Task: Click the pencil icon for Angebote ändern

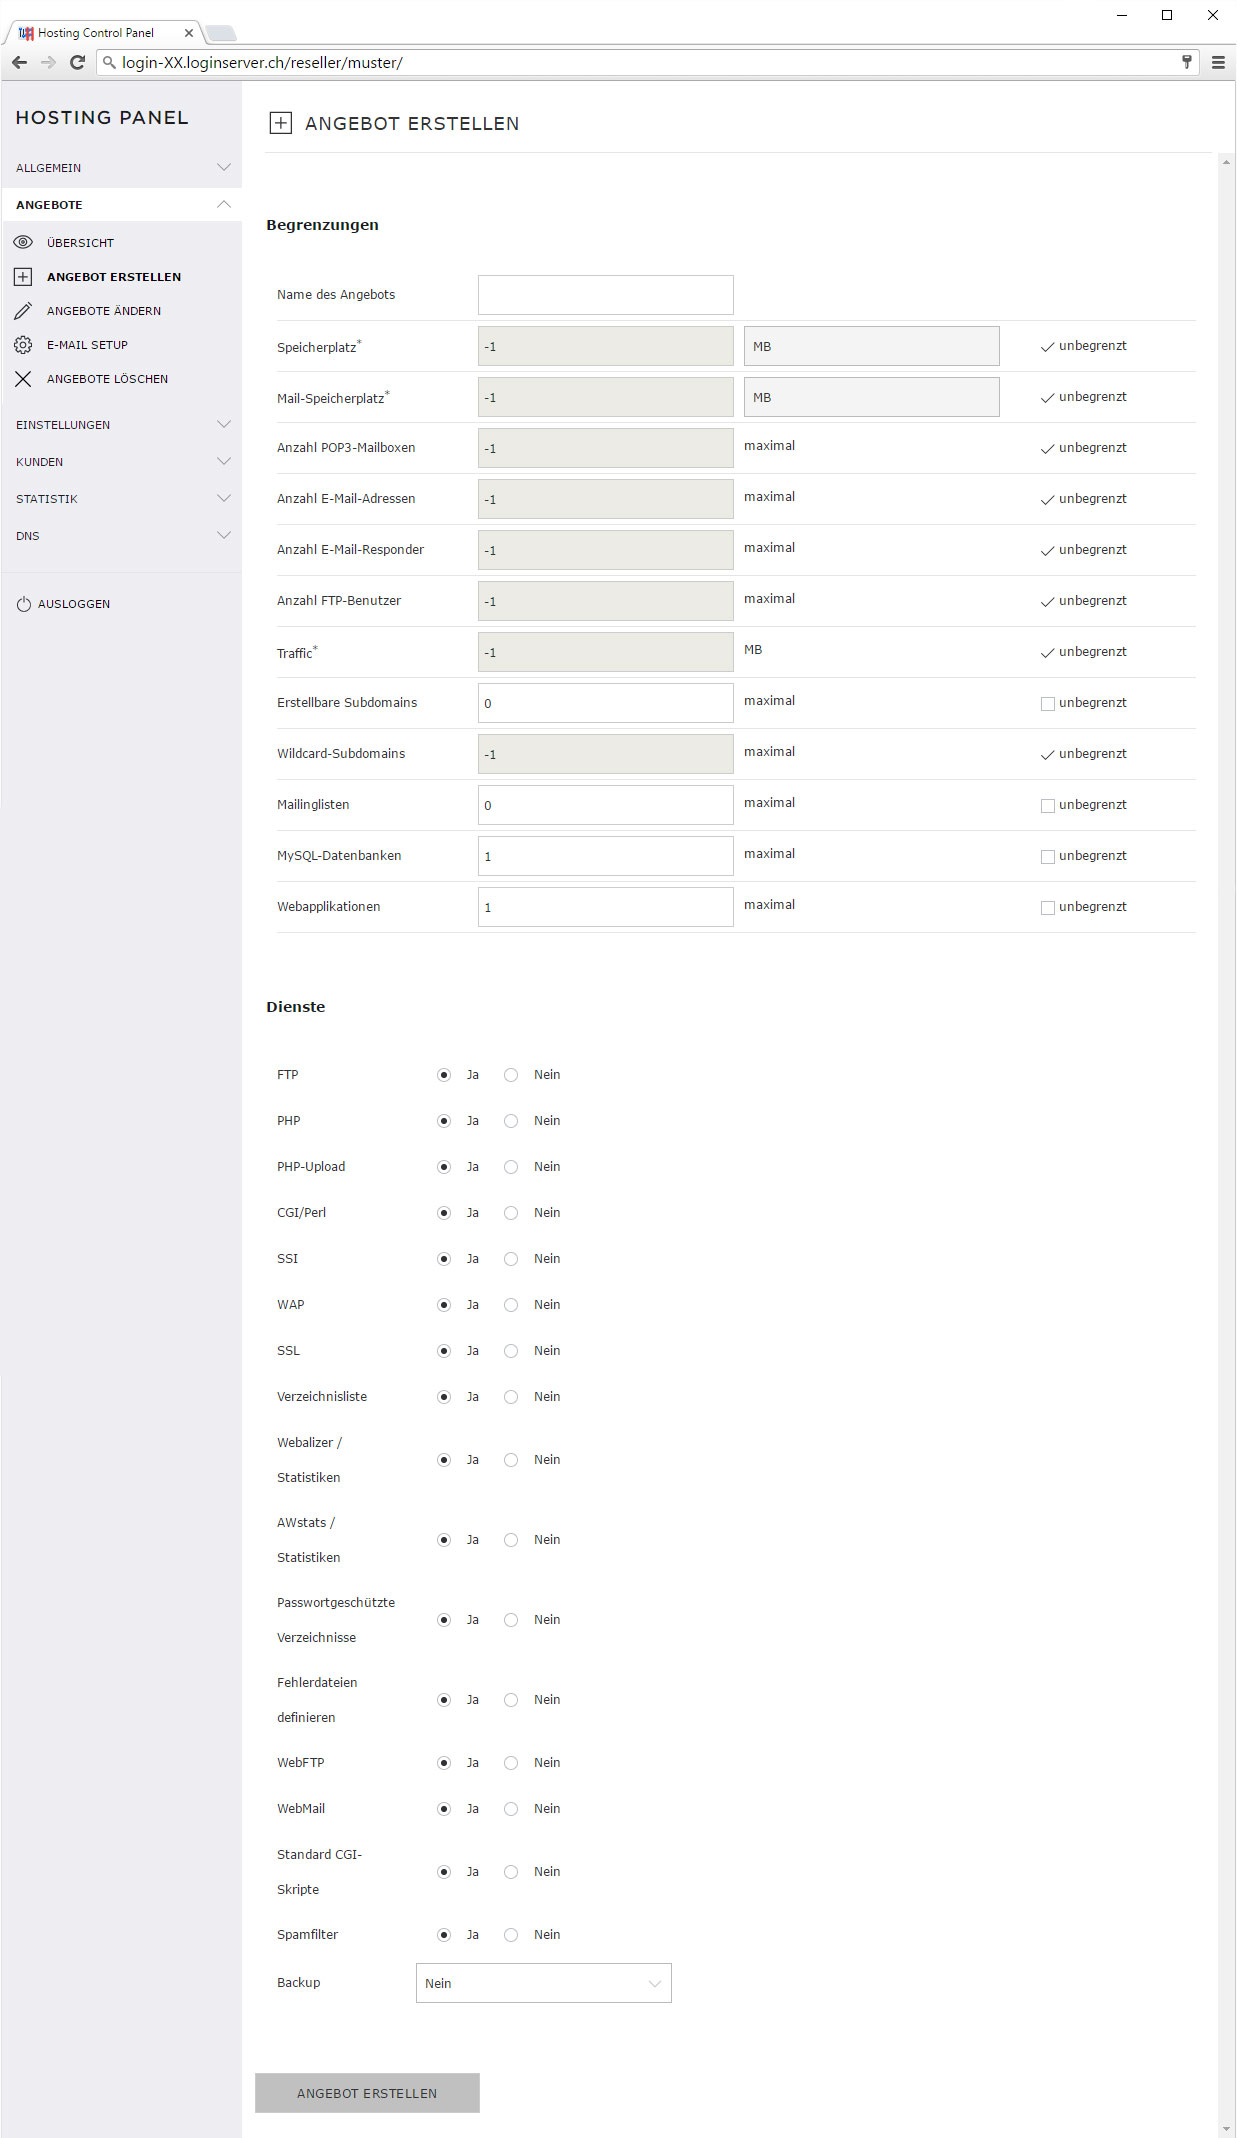Action: coord(23,311)
